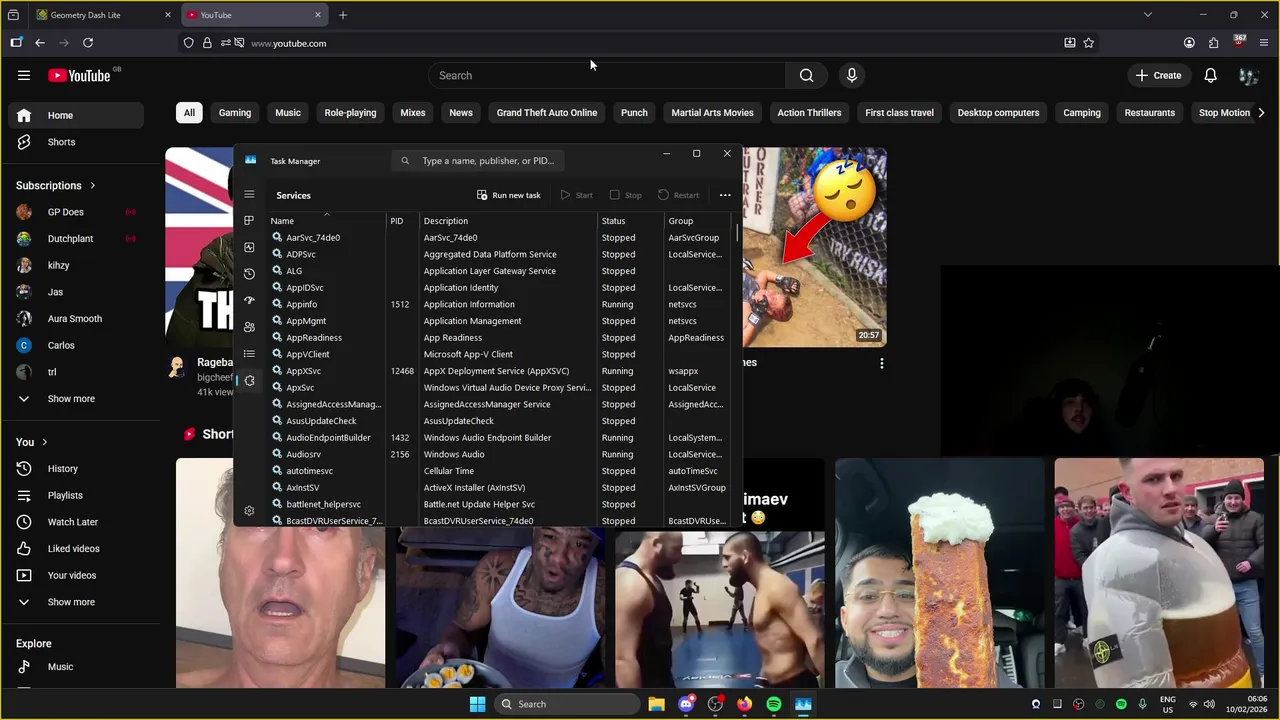Image resolution: width=1280 pixels, height=720 pixels.
Task: Select the Martial Arts Movies chip
Action: pyautogui.click(x=712, y=113)
